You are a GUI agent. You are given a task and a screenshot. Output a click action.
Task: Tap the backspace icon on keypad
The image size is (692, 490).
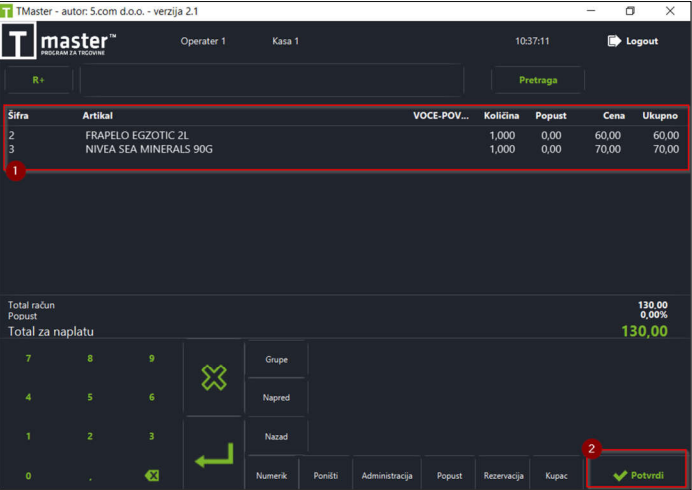point(152,475)
